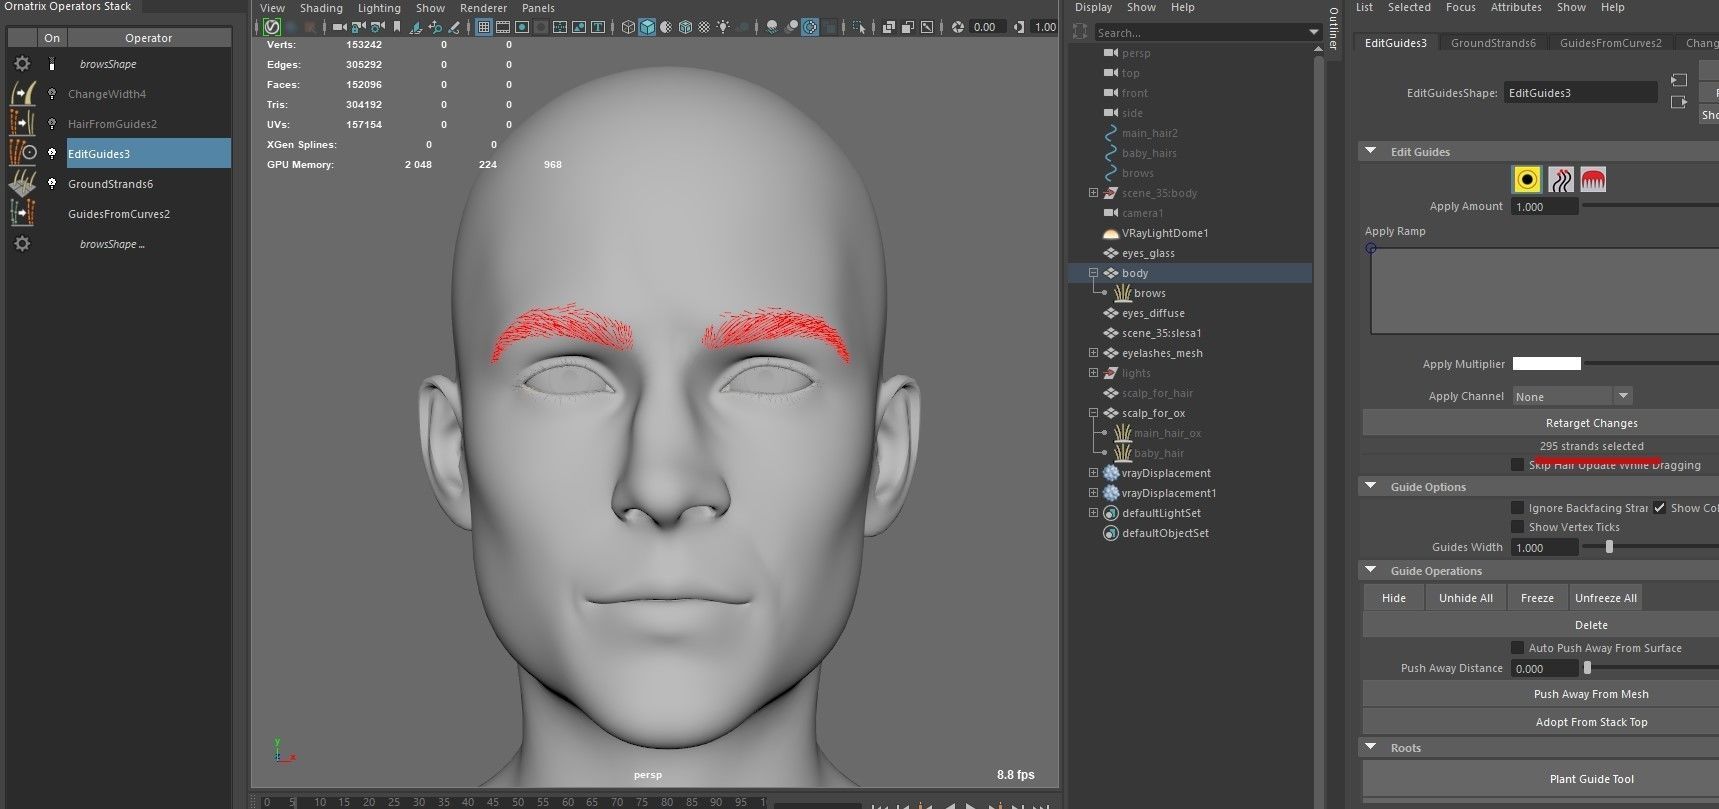This screenshot has width=1719, height=809.
Task: Click the gamma icon before 1.00
Action: pyautogui.click(x=1018, y=27)
